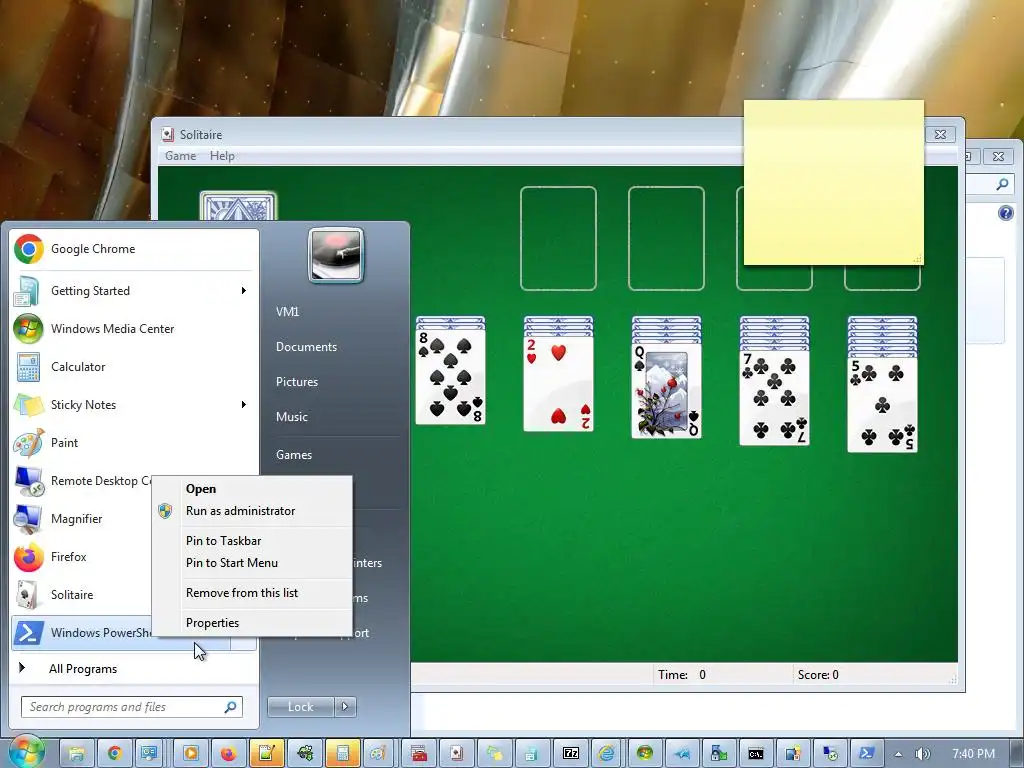Launch Solitaire from the Start menu list
This screenshot has height=768, width=1024.
81,594
